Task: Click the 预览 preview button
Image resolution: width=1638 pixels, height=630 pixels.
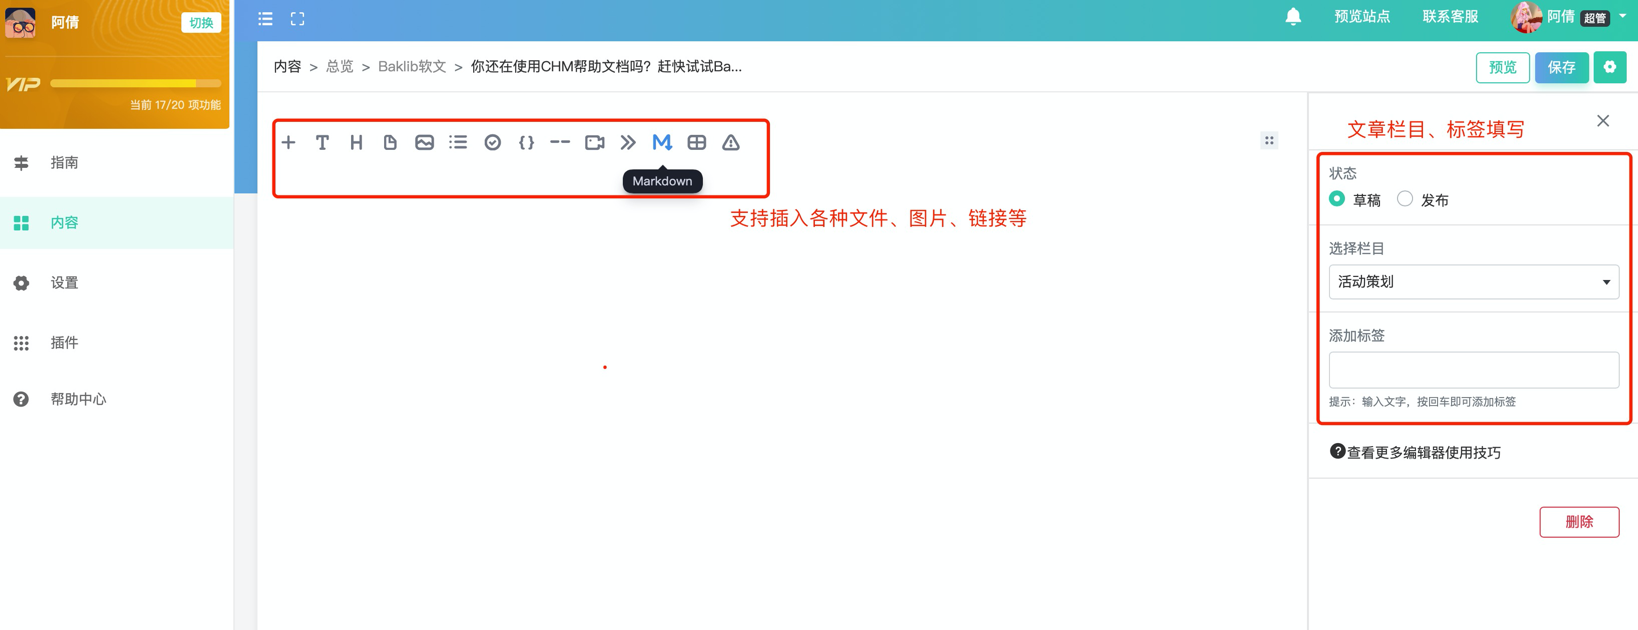Action: [1502, 67]
